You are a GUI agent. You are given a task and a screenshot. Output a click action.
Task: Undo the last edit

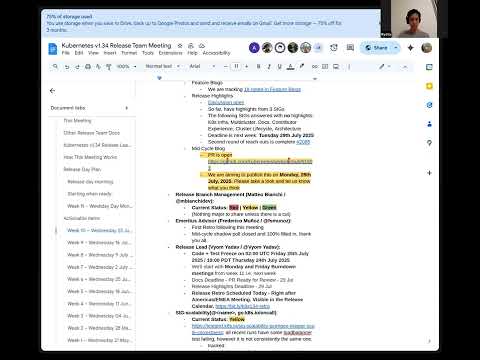point(67,67)
